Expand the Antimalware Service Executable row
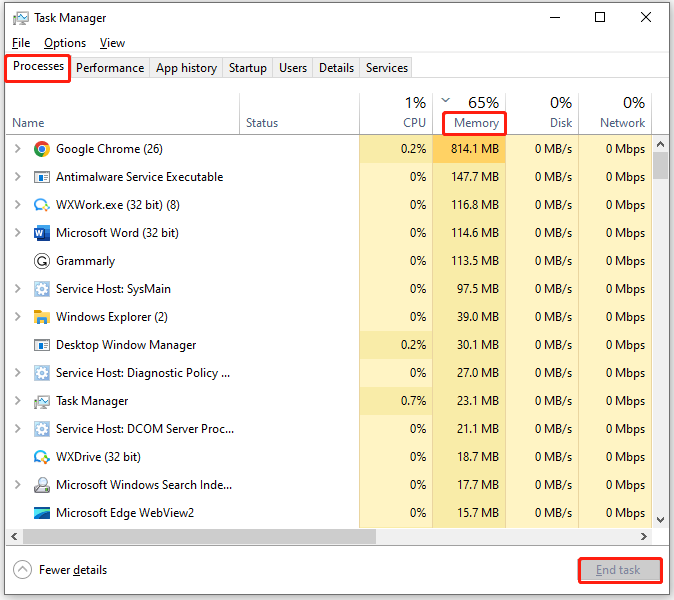 coord(18,177)
